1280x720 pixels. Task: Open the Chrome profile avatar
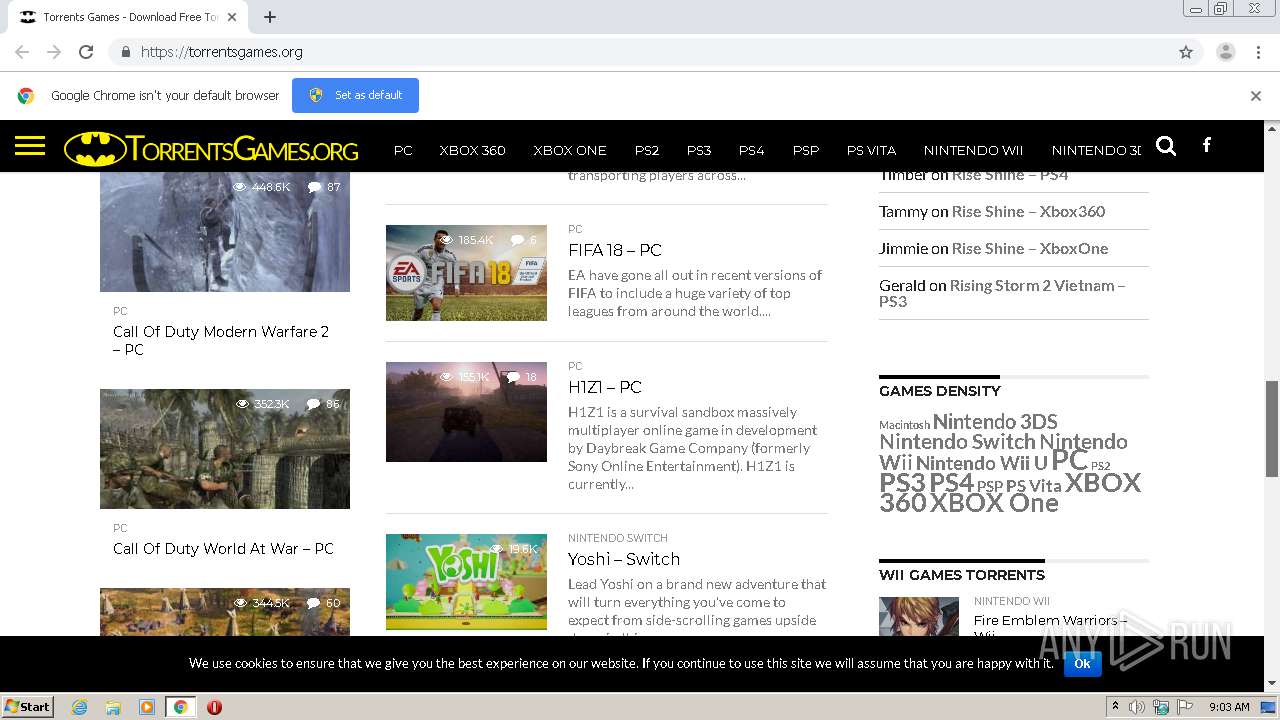click(x=1226, y=52)
